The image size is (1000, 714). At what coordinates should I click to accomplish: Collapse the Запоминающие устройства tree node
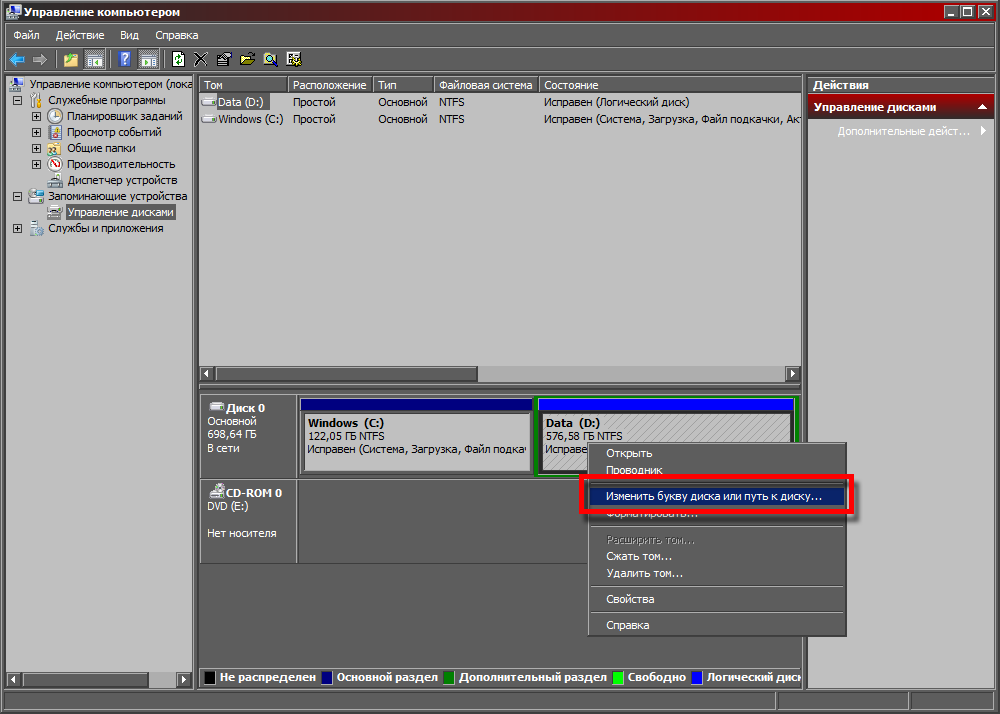pyautogui.click(x=18, y=196)
